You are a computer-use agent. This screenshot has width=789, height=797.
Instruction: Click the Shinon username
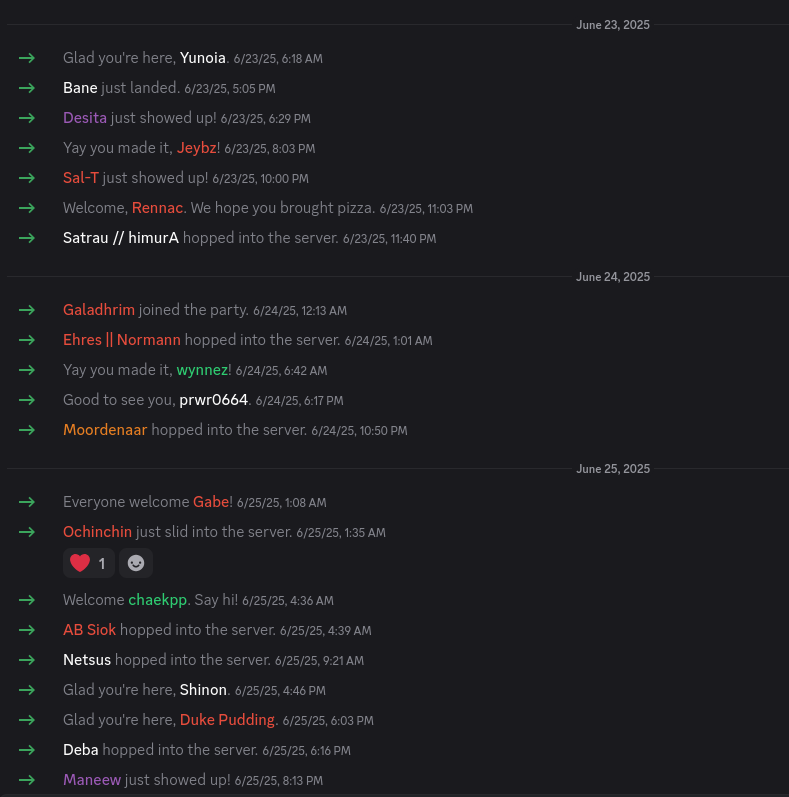pos(203,690)
